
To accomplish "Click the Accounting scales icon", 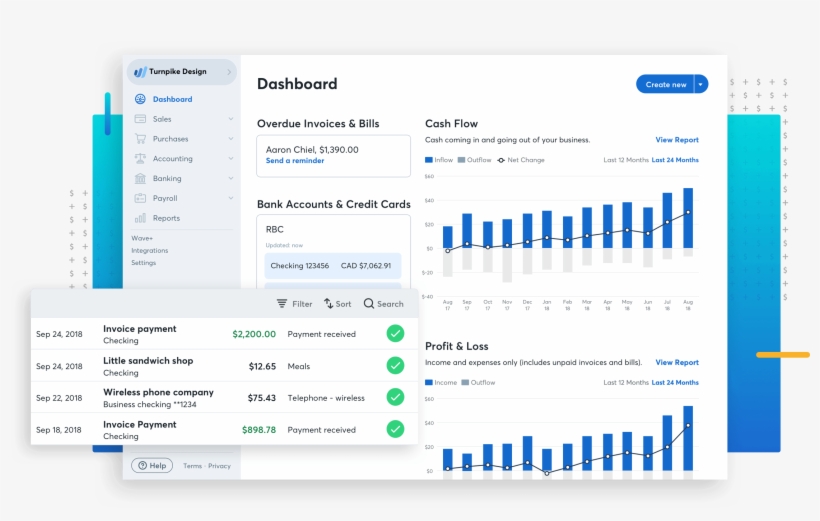I will point(140,158).
